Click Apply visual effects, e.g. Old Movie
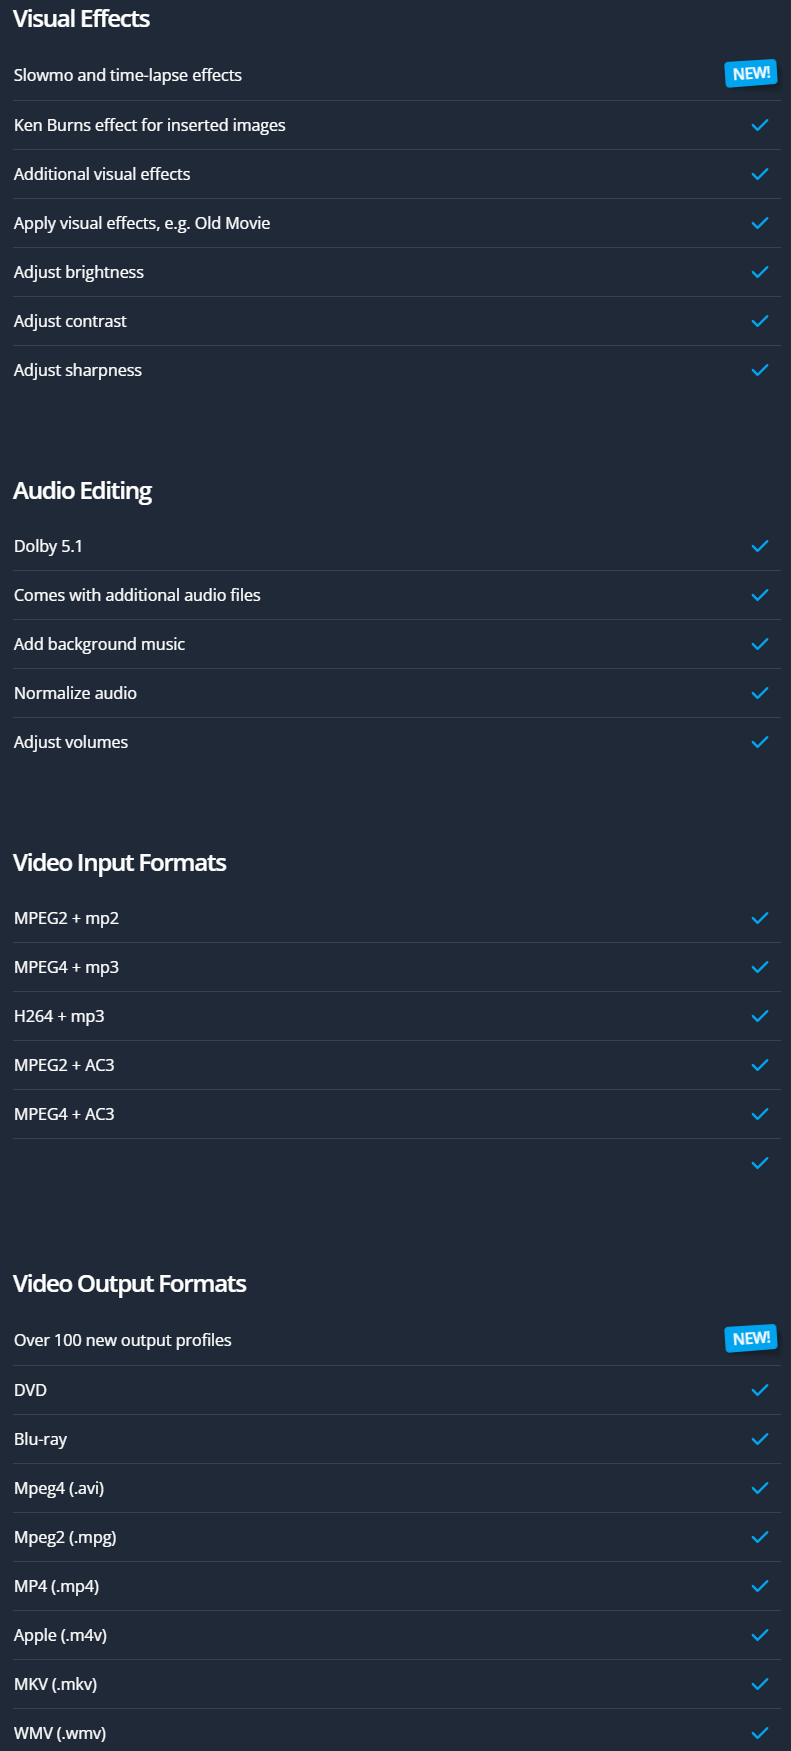This screenshot has width=791, height=1751. tap(142, 223)
